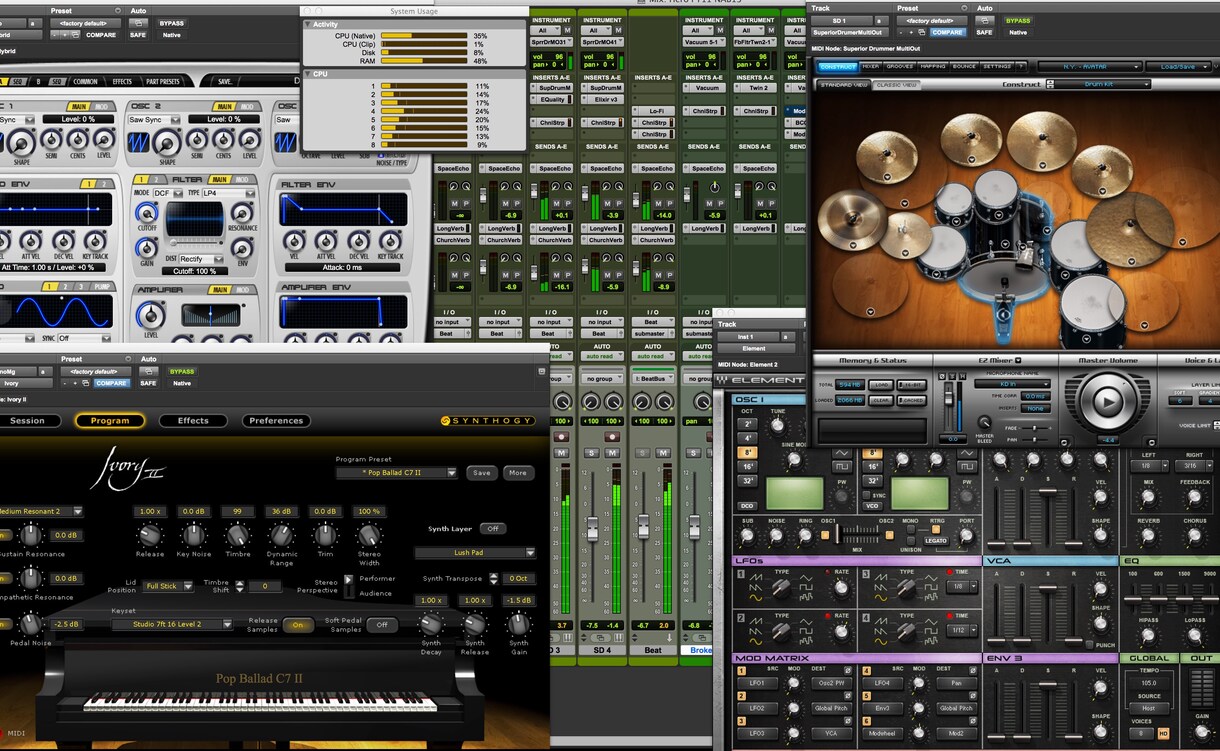Click the SD 4 track volume fader
Screen dimensions: 1220x751
592,527
